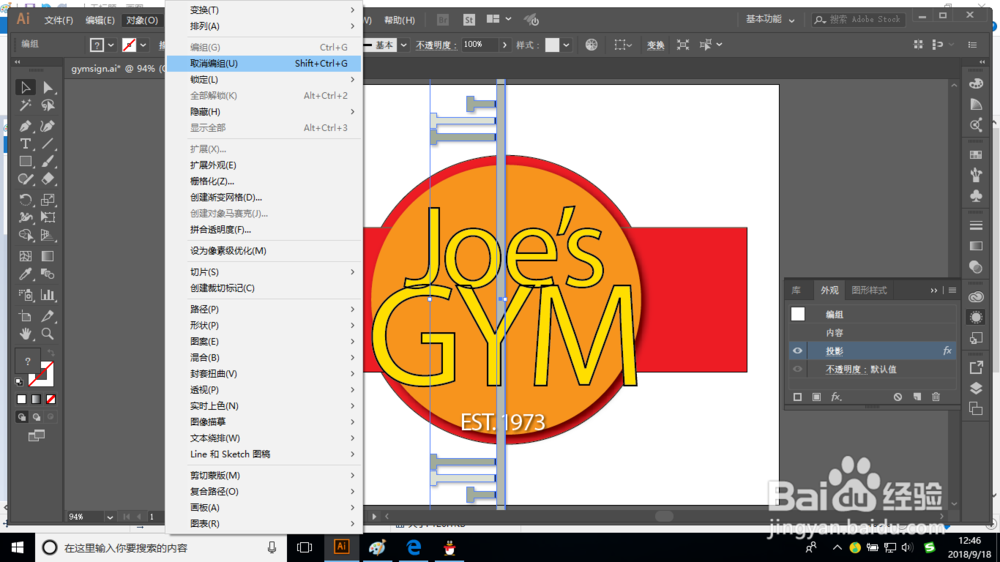Activate the Symbol Sprayer tool

[x=26, y=295]
